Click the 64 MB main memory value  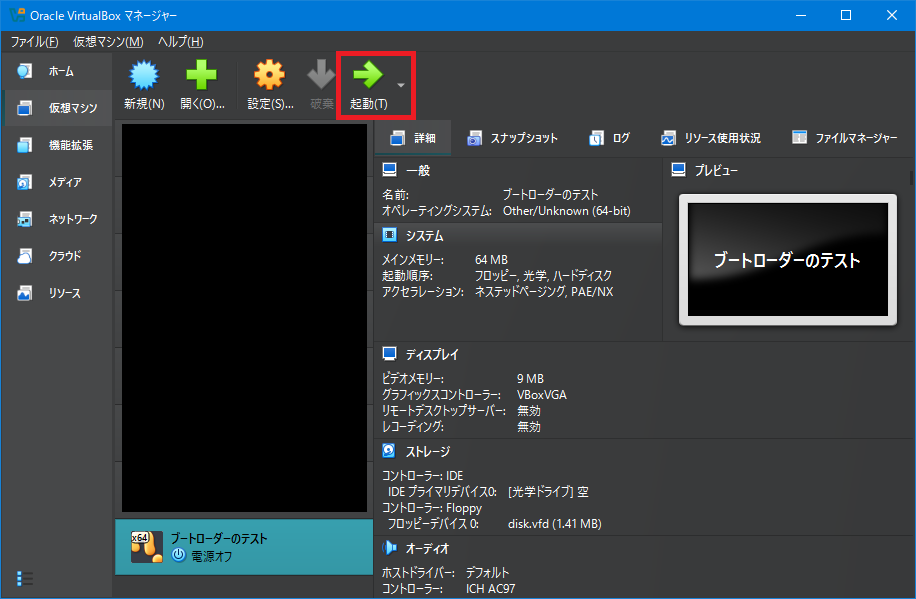[x=491, y=259]
